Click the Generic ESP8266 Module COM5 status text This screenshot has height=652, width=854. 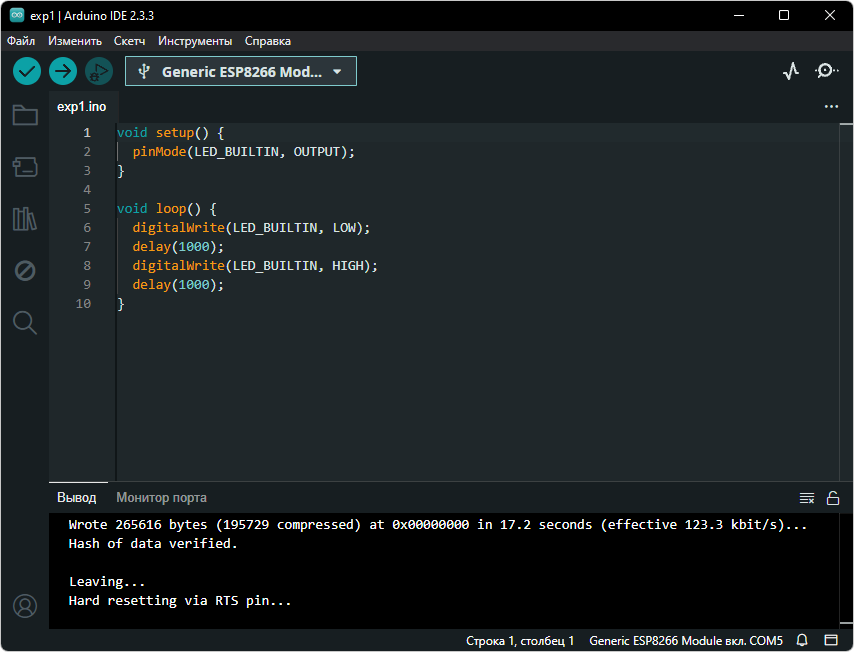[x=686, y=640]
